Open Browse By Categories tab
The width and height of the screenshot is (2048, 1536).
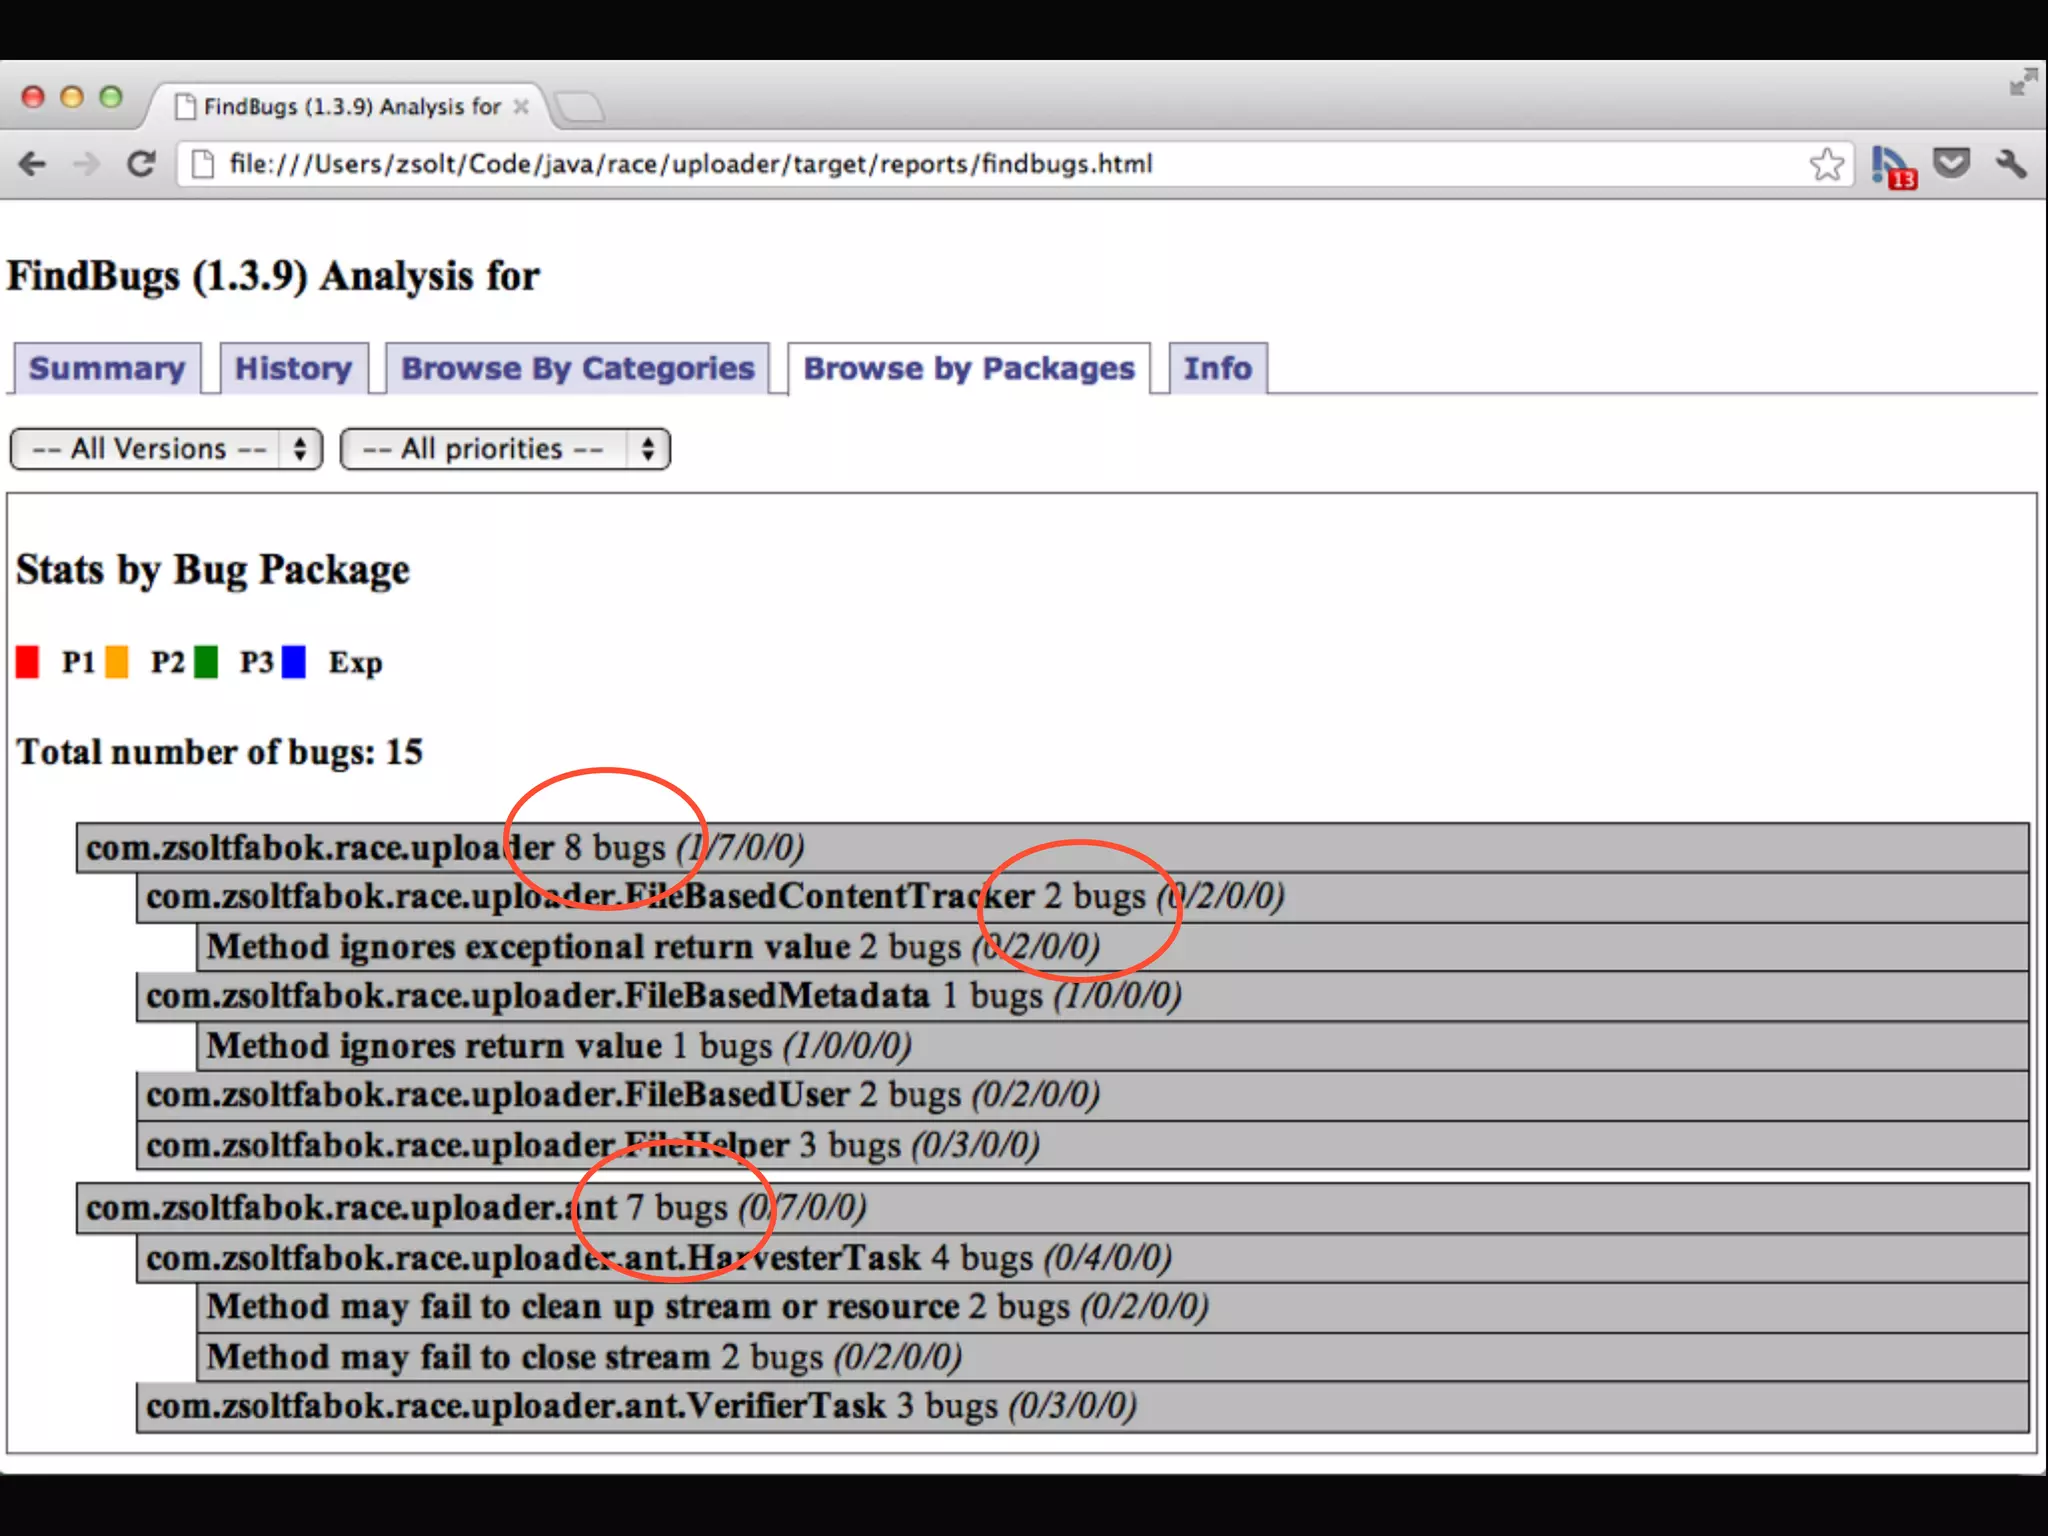(x=577, y=368)
